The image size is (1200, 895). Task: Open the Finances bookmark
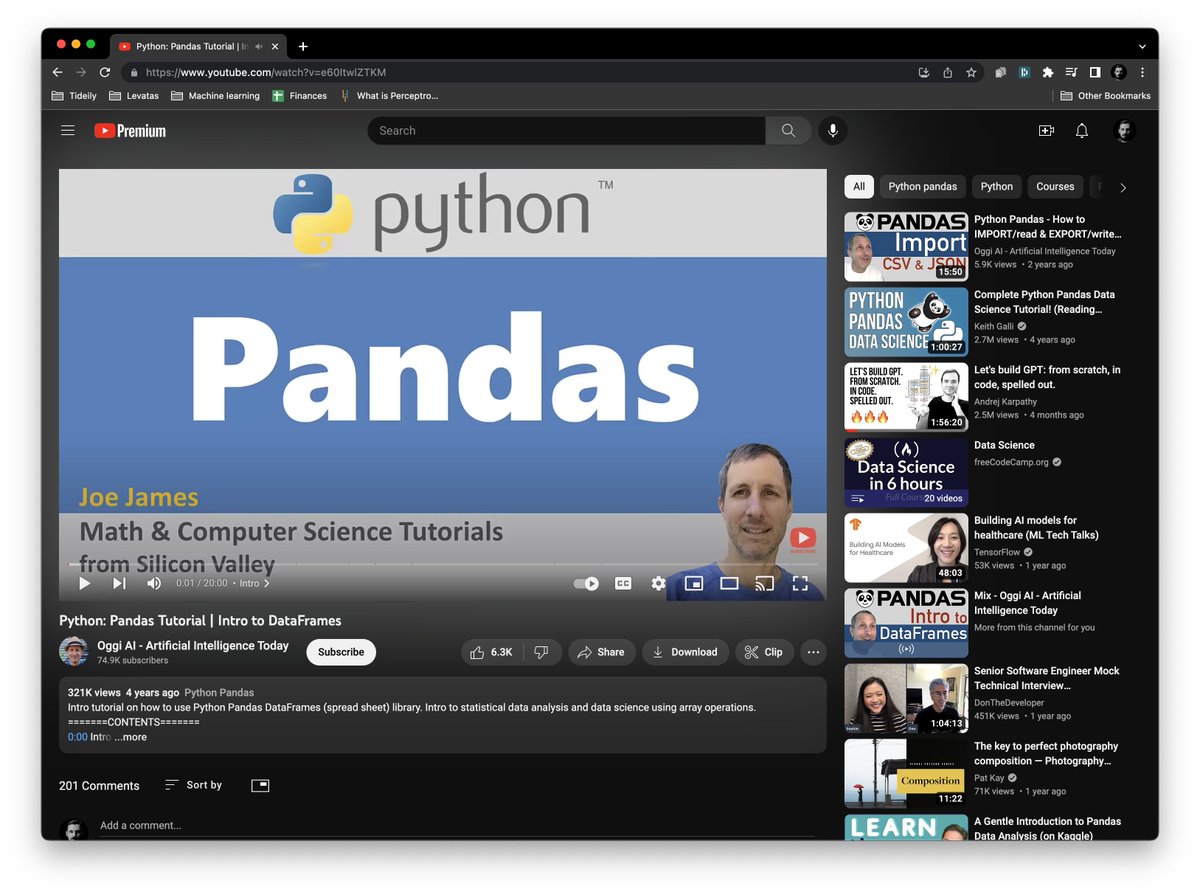pyautogui.click(x=300, y=96)
